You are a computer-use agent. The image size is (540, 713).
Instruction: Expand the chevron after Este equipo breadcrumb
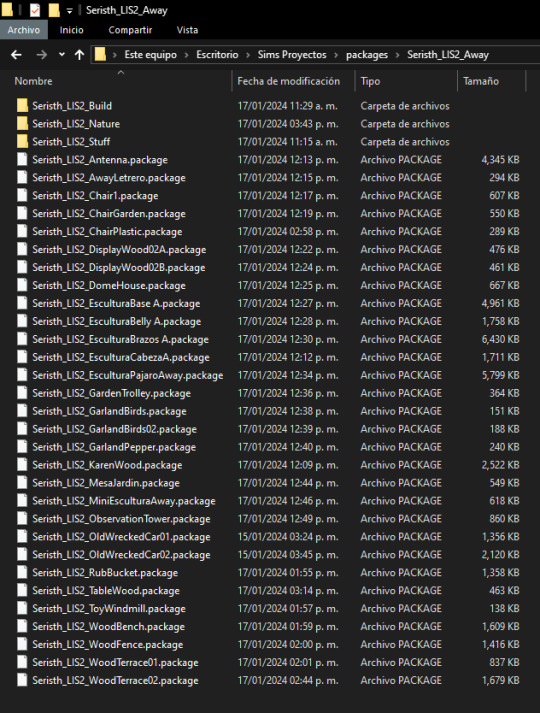(186, 55)
